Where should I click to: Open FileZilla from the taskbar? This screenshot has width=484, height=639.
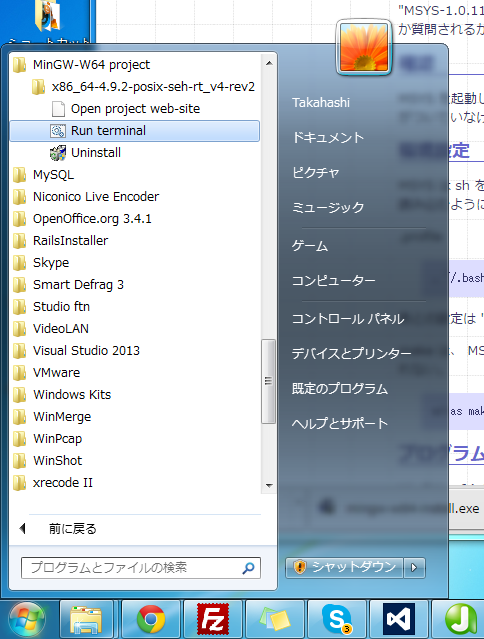(x=213, y=619)
